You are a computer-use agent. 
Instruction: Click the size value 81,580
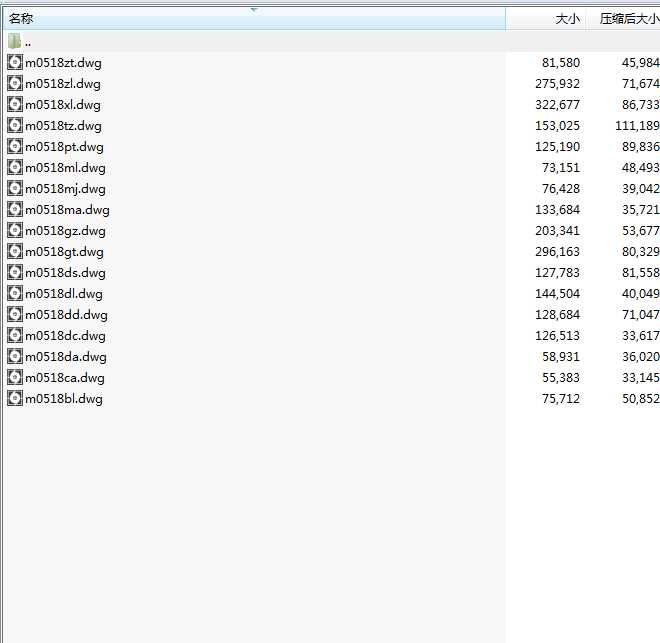click(561, 63)
